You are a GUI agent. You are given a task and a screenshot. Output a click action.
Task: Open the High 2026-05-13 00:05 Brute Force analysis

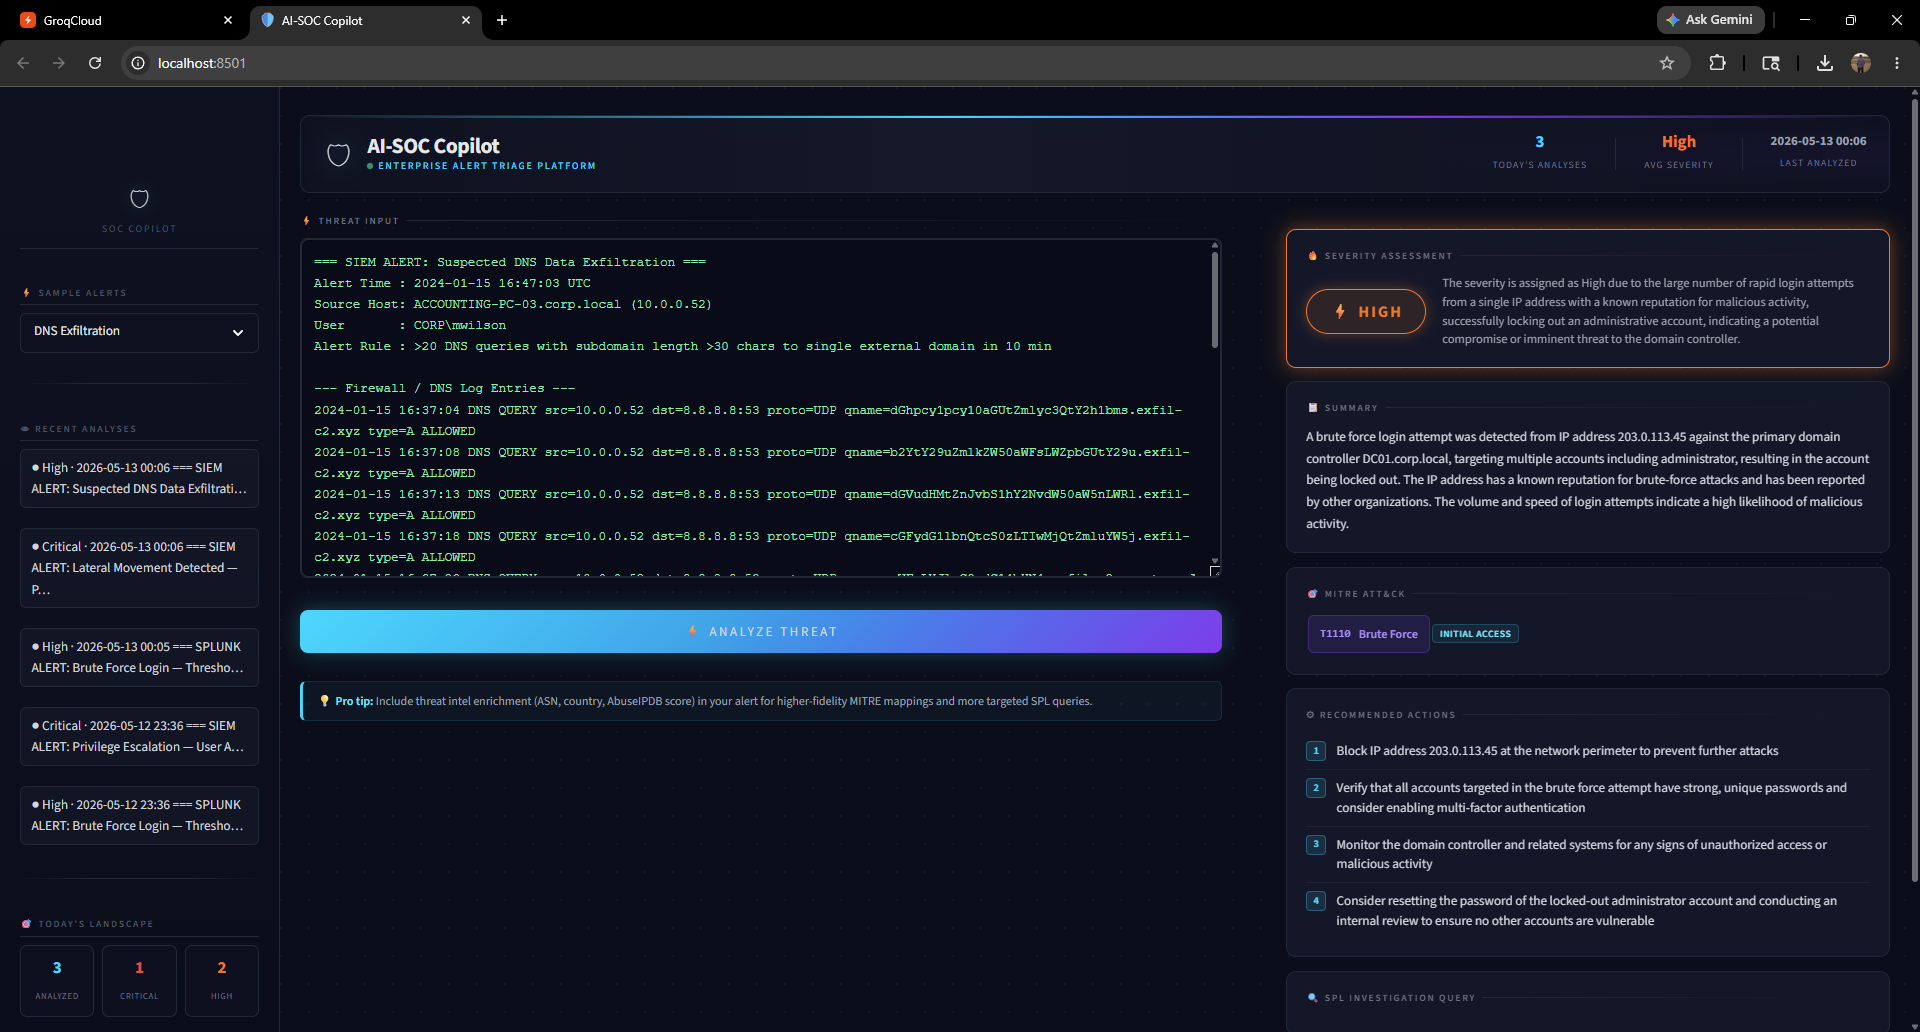pos(139,657)
